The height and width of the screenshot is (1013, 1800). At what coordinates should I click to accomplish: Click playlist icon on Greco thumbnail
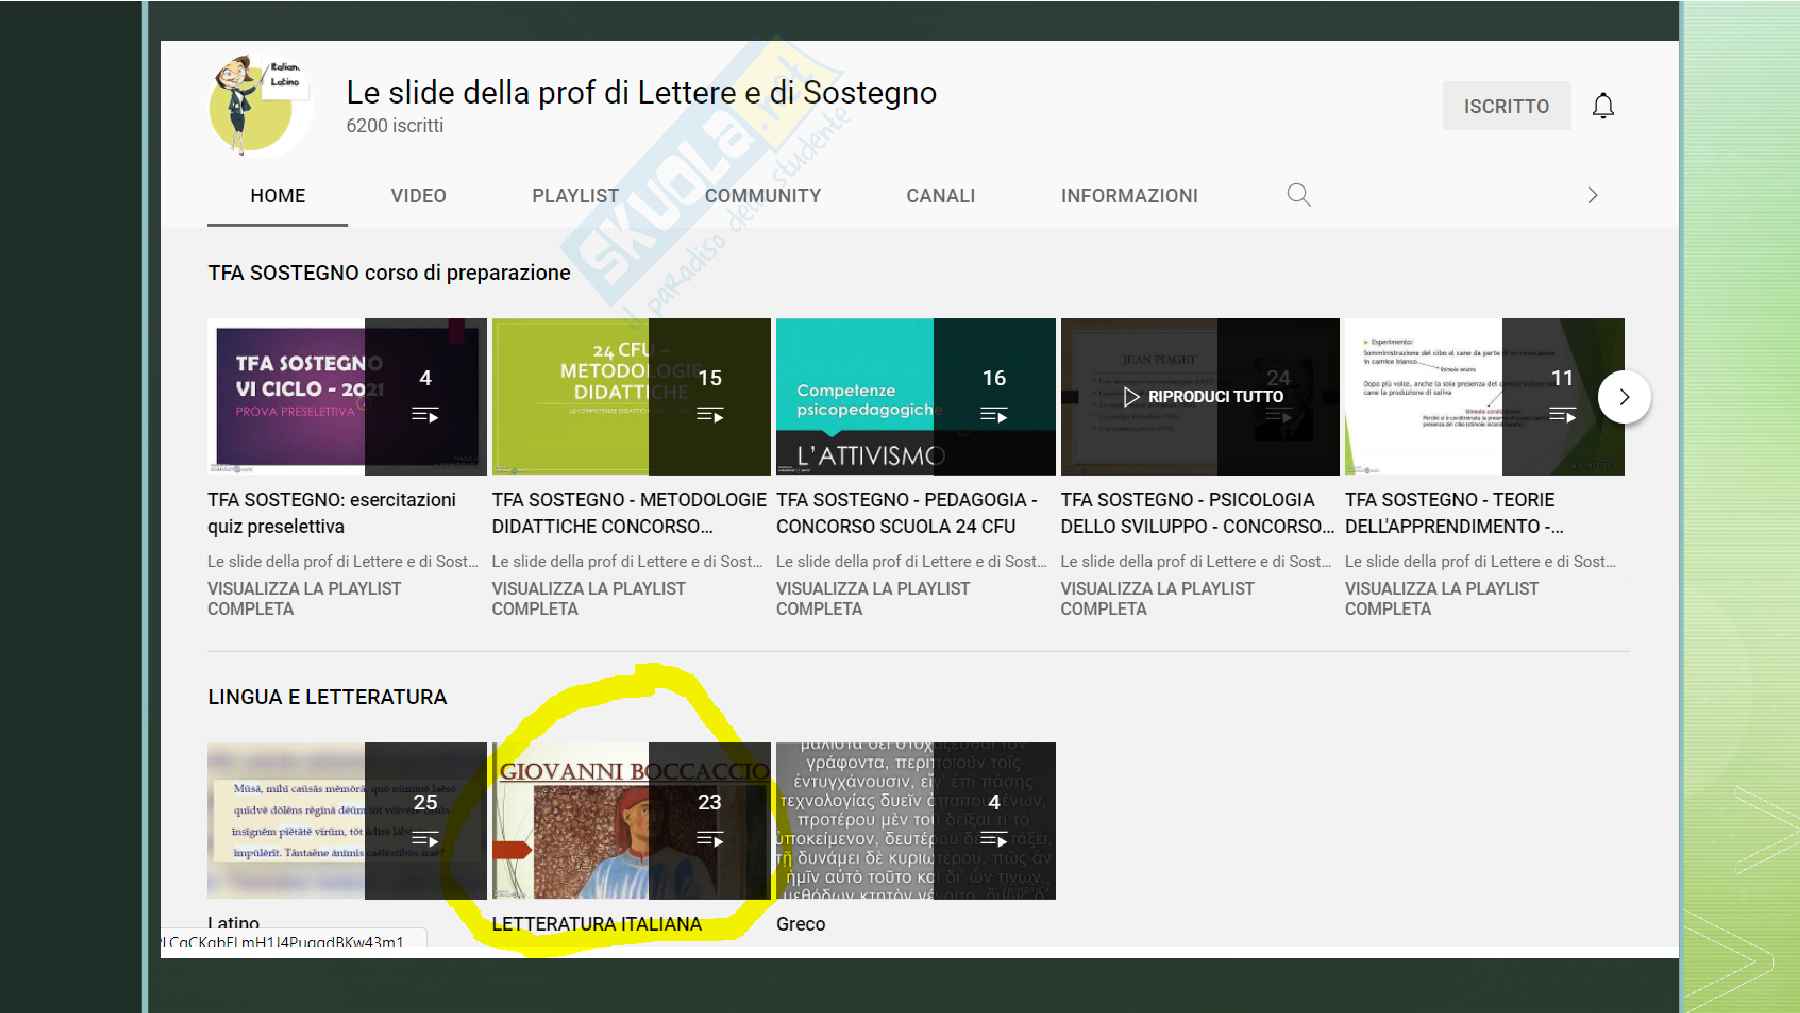point(994,839)
